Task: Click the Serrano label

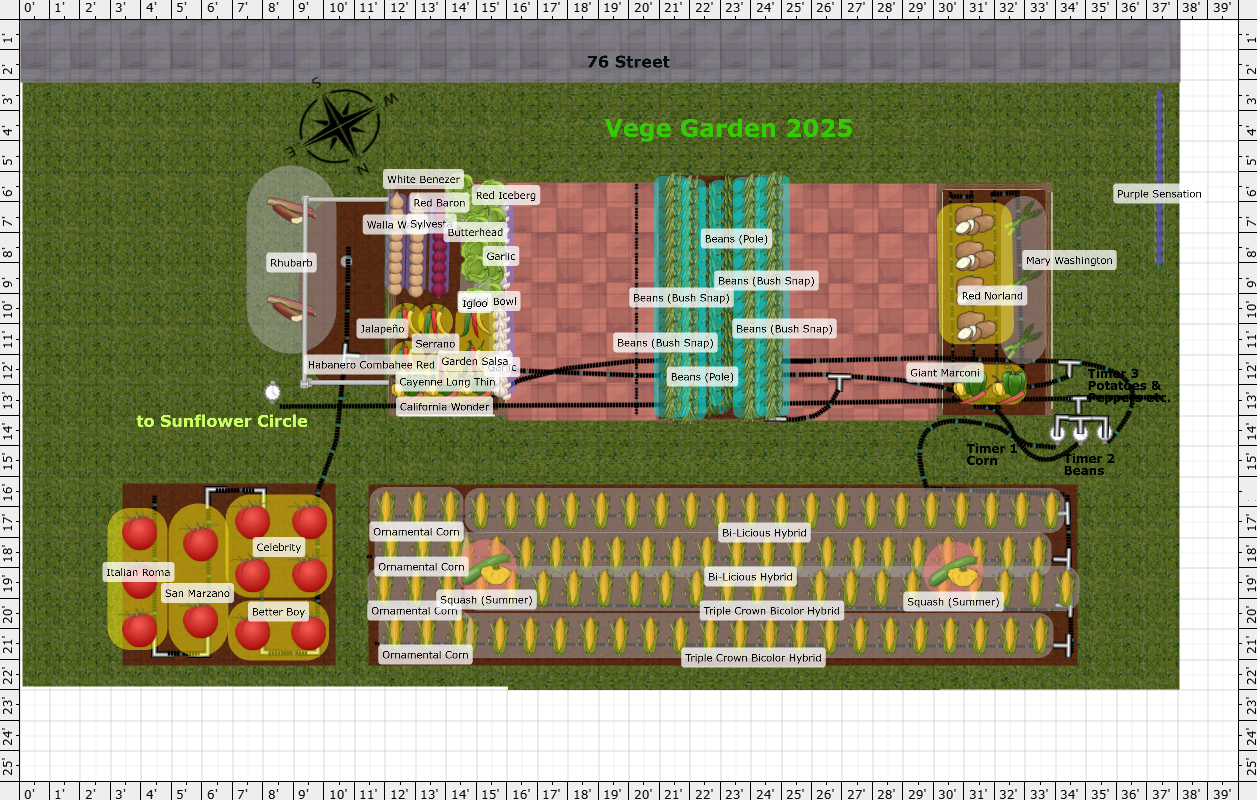Action: tap(435, 344)
